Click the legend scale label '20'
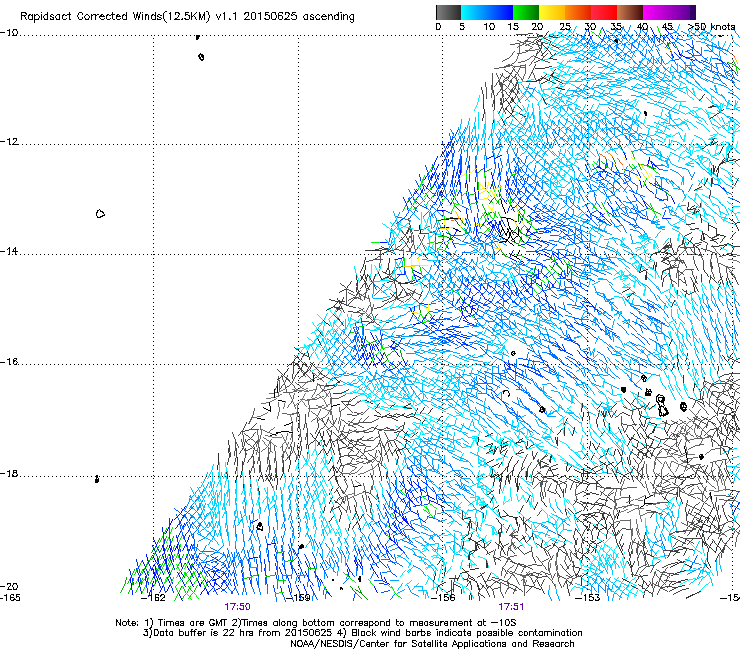The height and width of the screenshot is (650, 740). (x=537, y=27)
